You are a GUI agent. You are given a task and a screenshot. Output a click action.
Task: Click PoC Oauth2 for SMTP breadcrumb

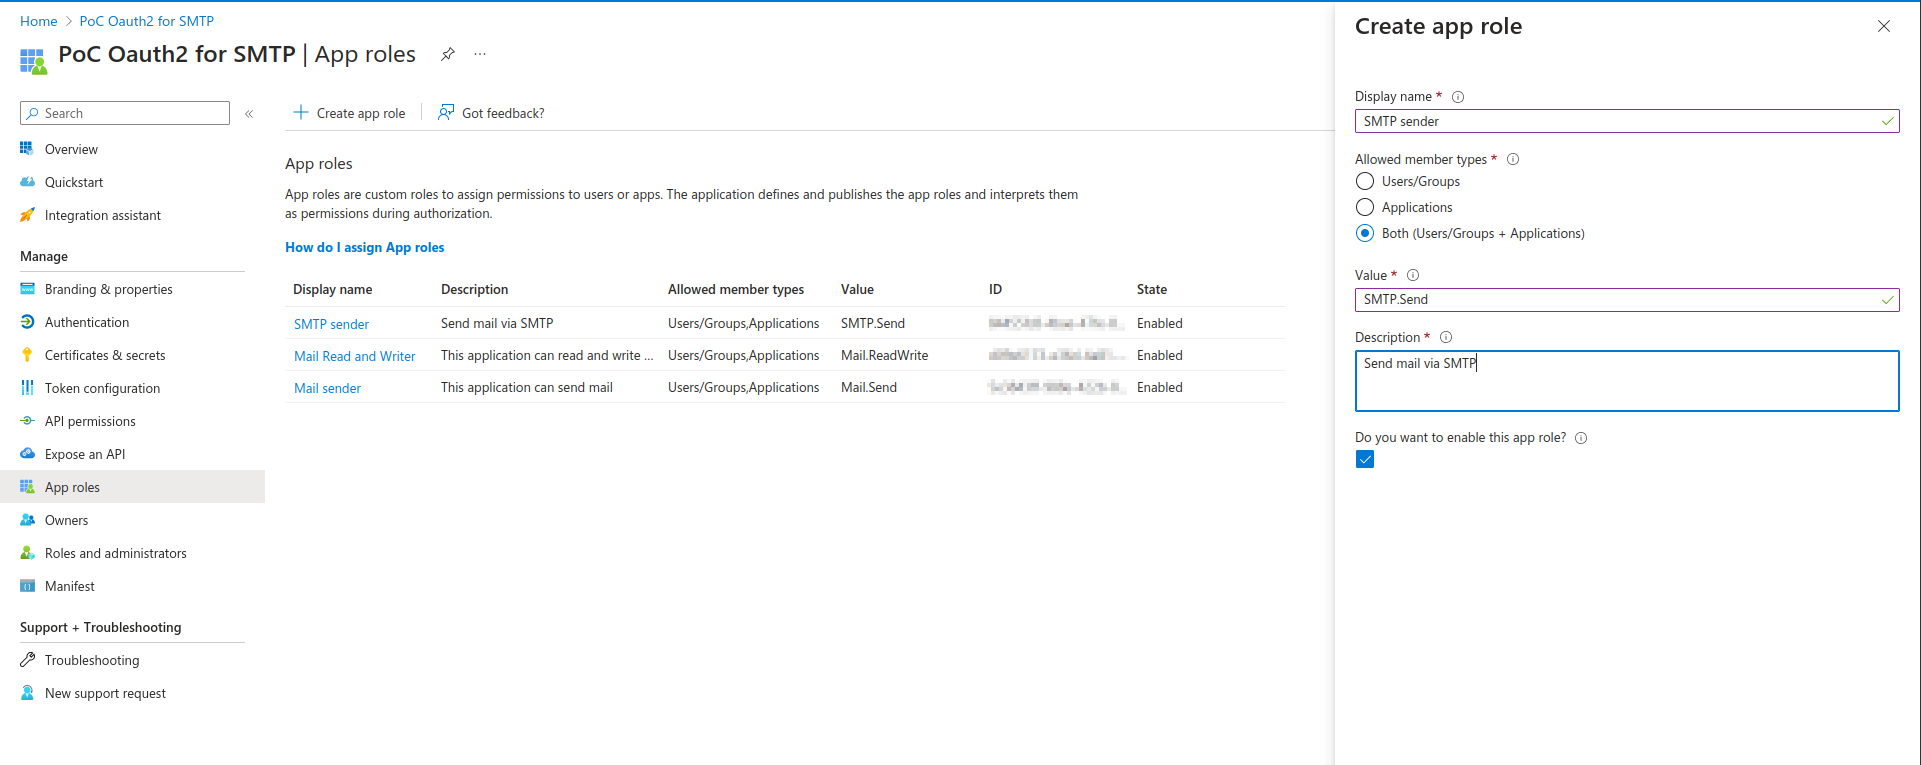pos(146,21)
